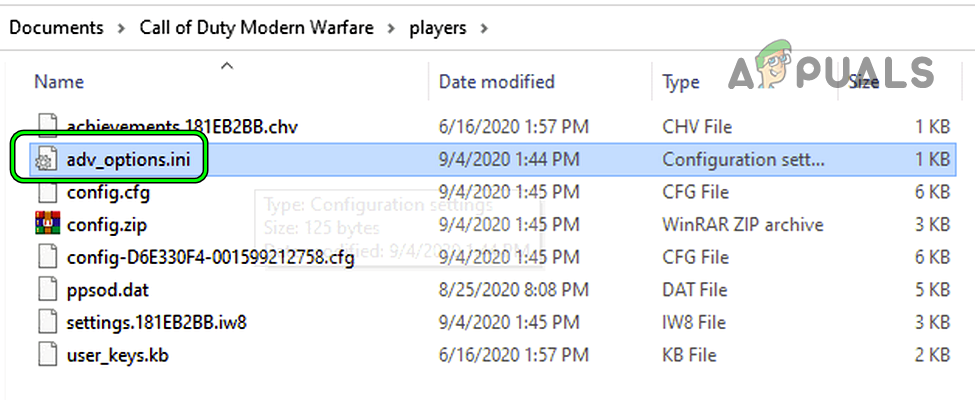Select the adv_options.ini gear icon

click(45, 160)
